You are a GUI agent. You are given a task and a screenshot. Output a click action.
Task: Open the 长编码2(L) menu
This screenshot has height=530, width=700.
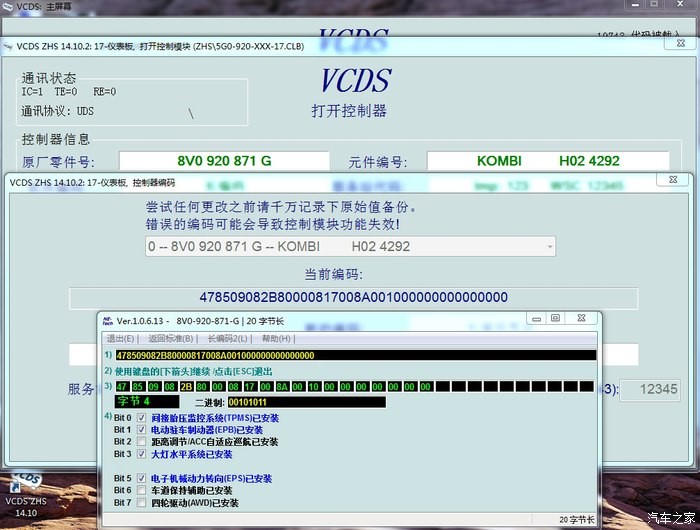coord(226,339)
